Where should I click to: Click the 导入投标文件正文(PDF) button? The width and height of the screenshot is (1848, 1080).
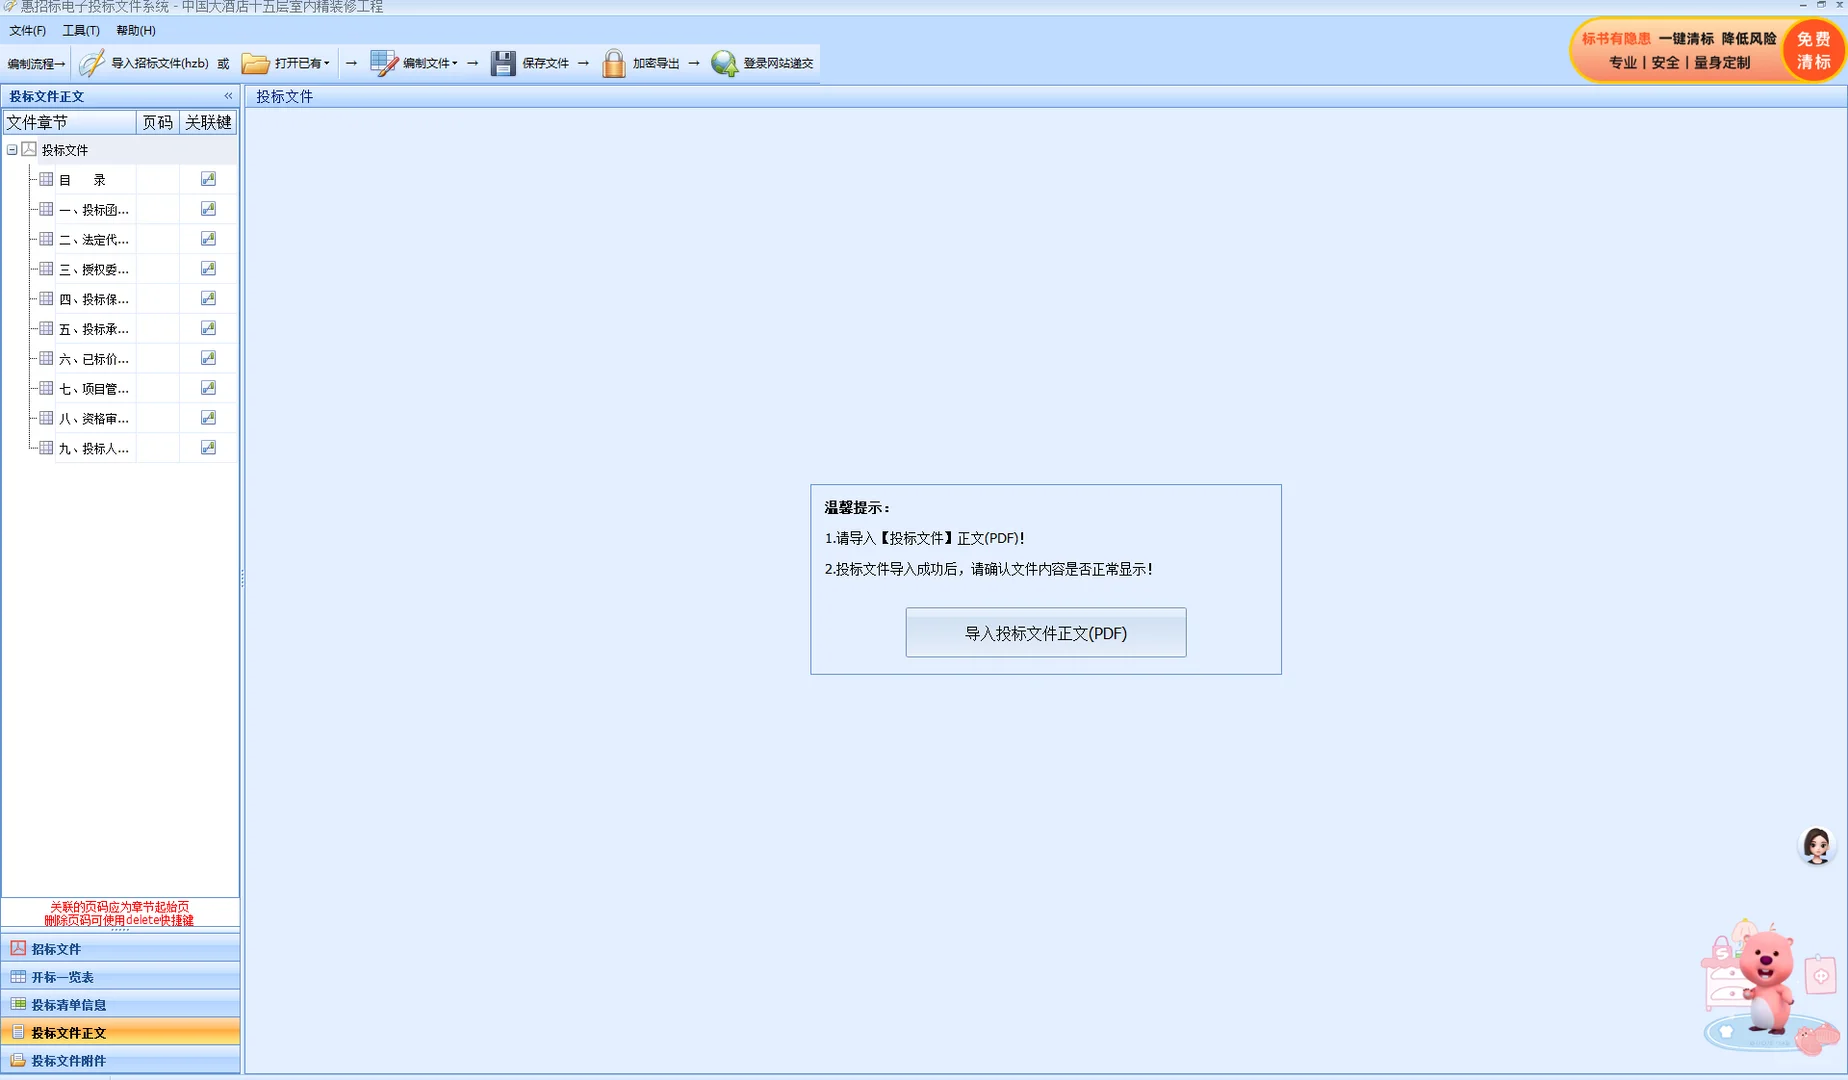[1046, 633]
